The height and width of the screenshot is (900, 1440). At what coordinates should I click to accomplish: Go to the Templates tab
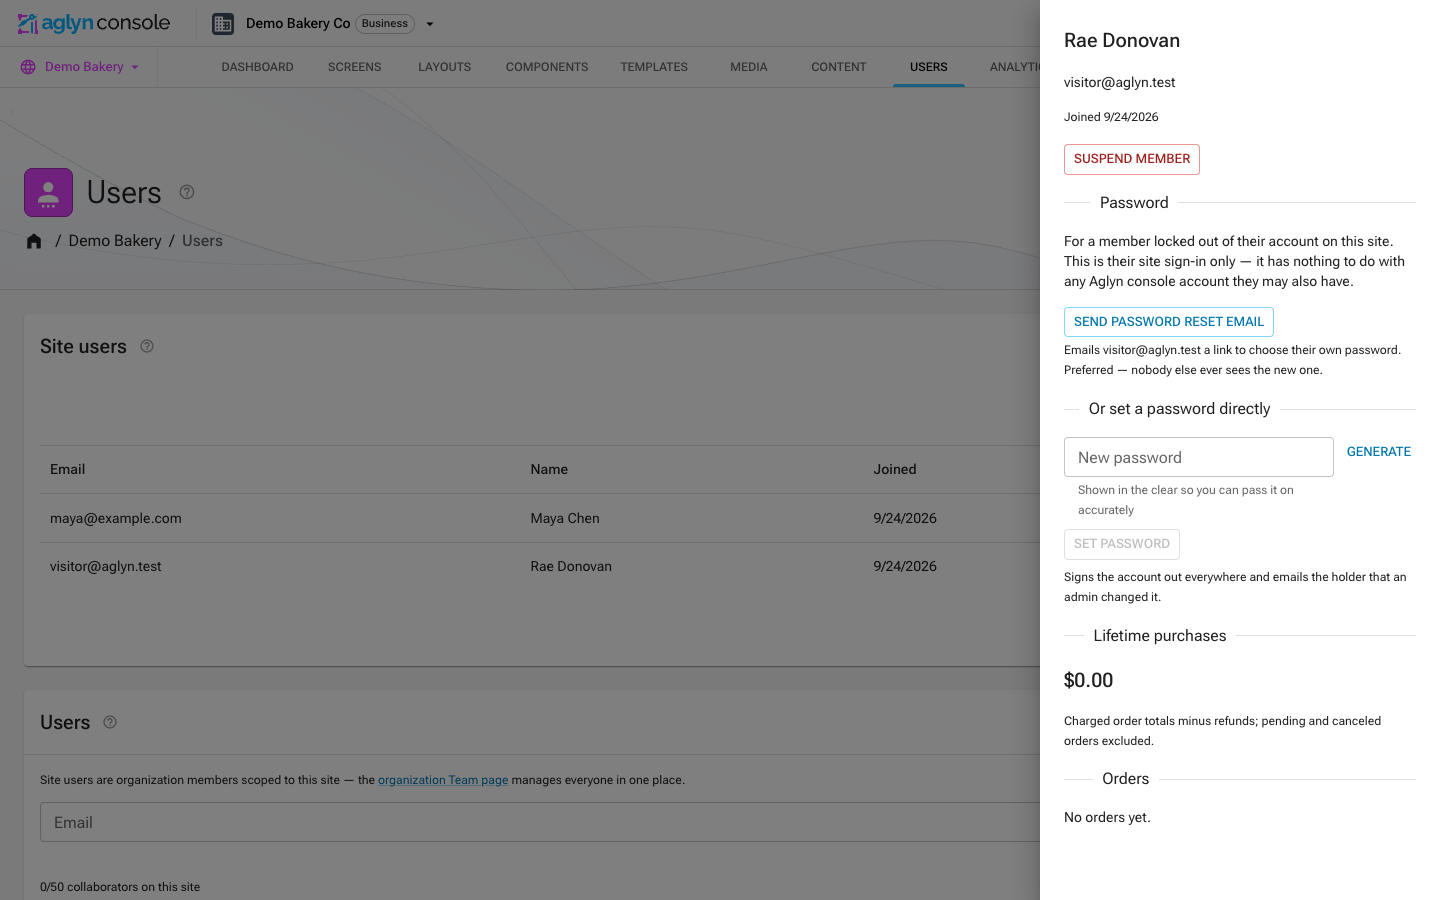[654, 67]
